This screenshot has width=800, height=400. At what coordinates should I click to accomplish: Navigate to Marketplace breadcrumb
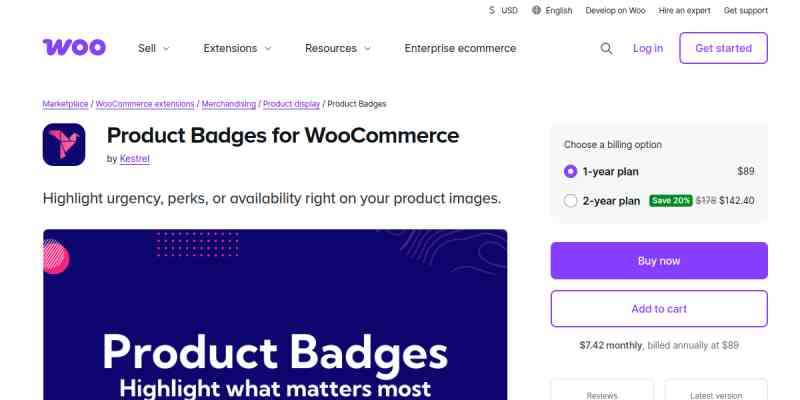click(x=66, y=104)
